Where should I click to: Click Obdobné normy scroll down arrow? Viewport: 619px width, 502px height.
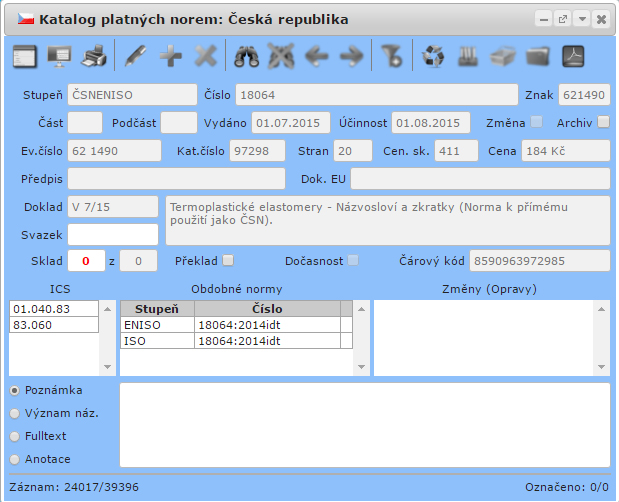click(361, 367)
